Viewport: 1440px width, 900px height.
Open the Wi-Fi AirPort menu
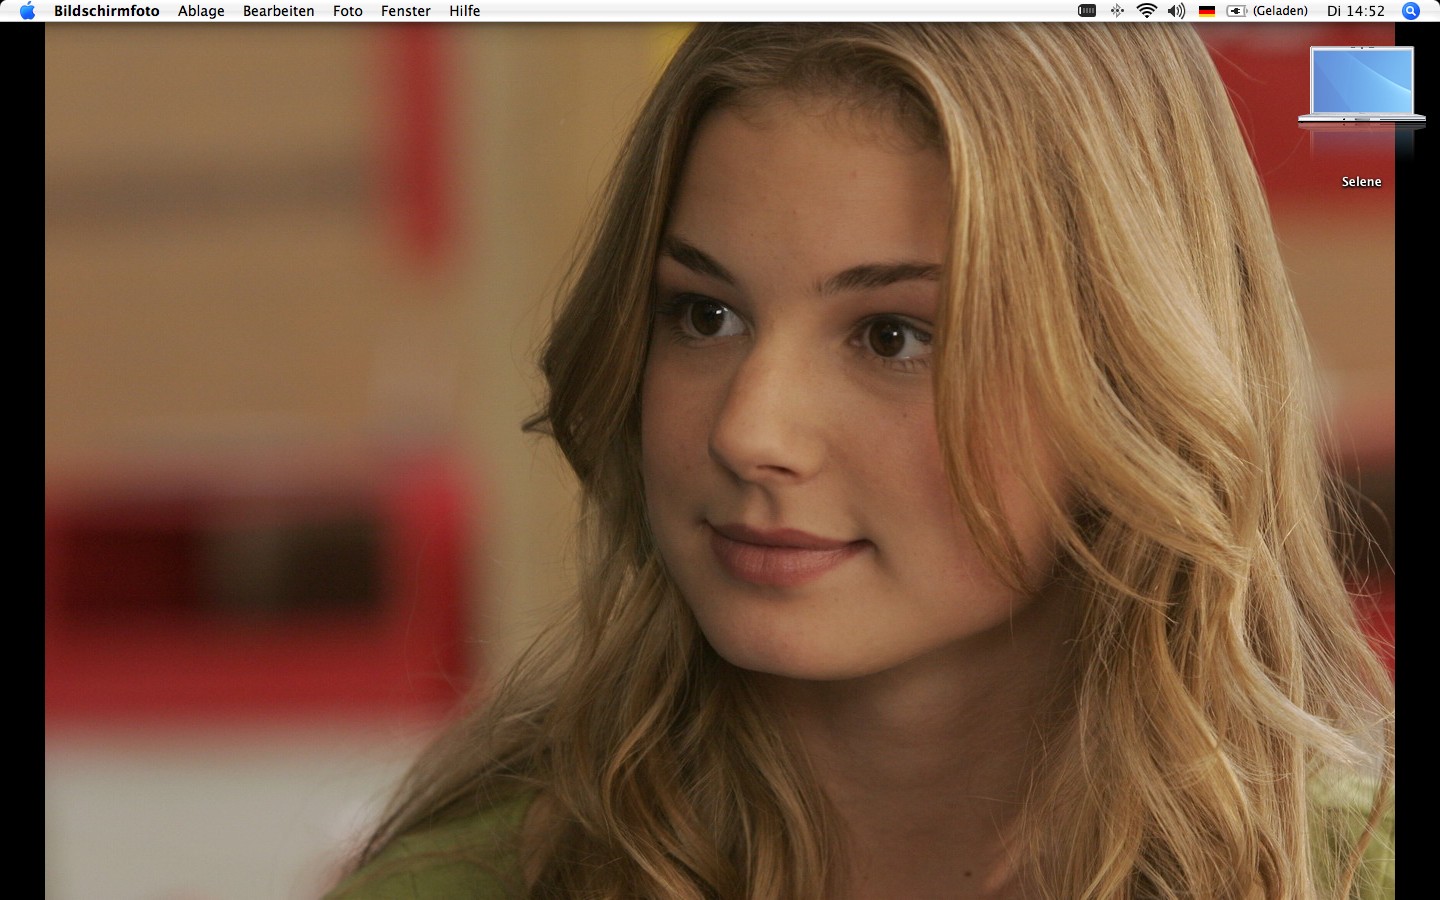click(1147, 11)
